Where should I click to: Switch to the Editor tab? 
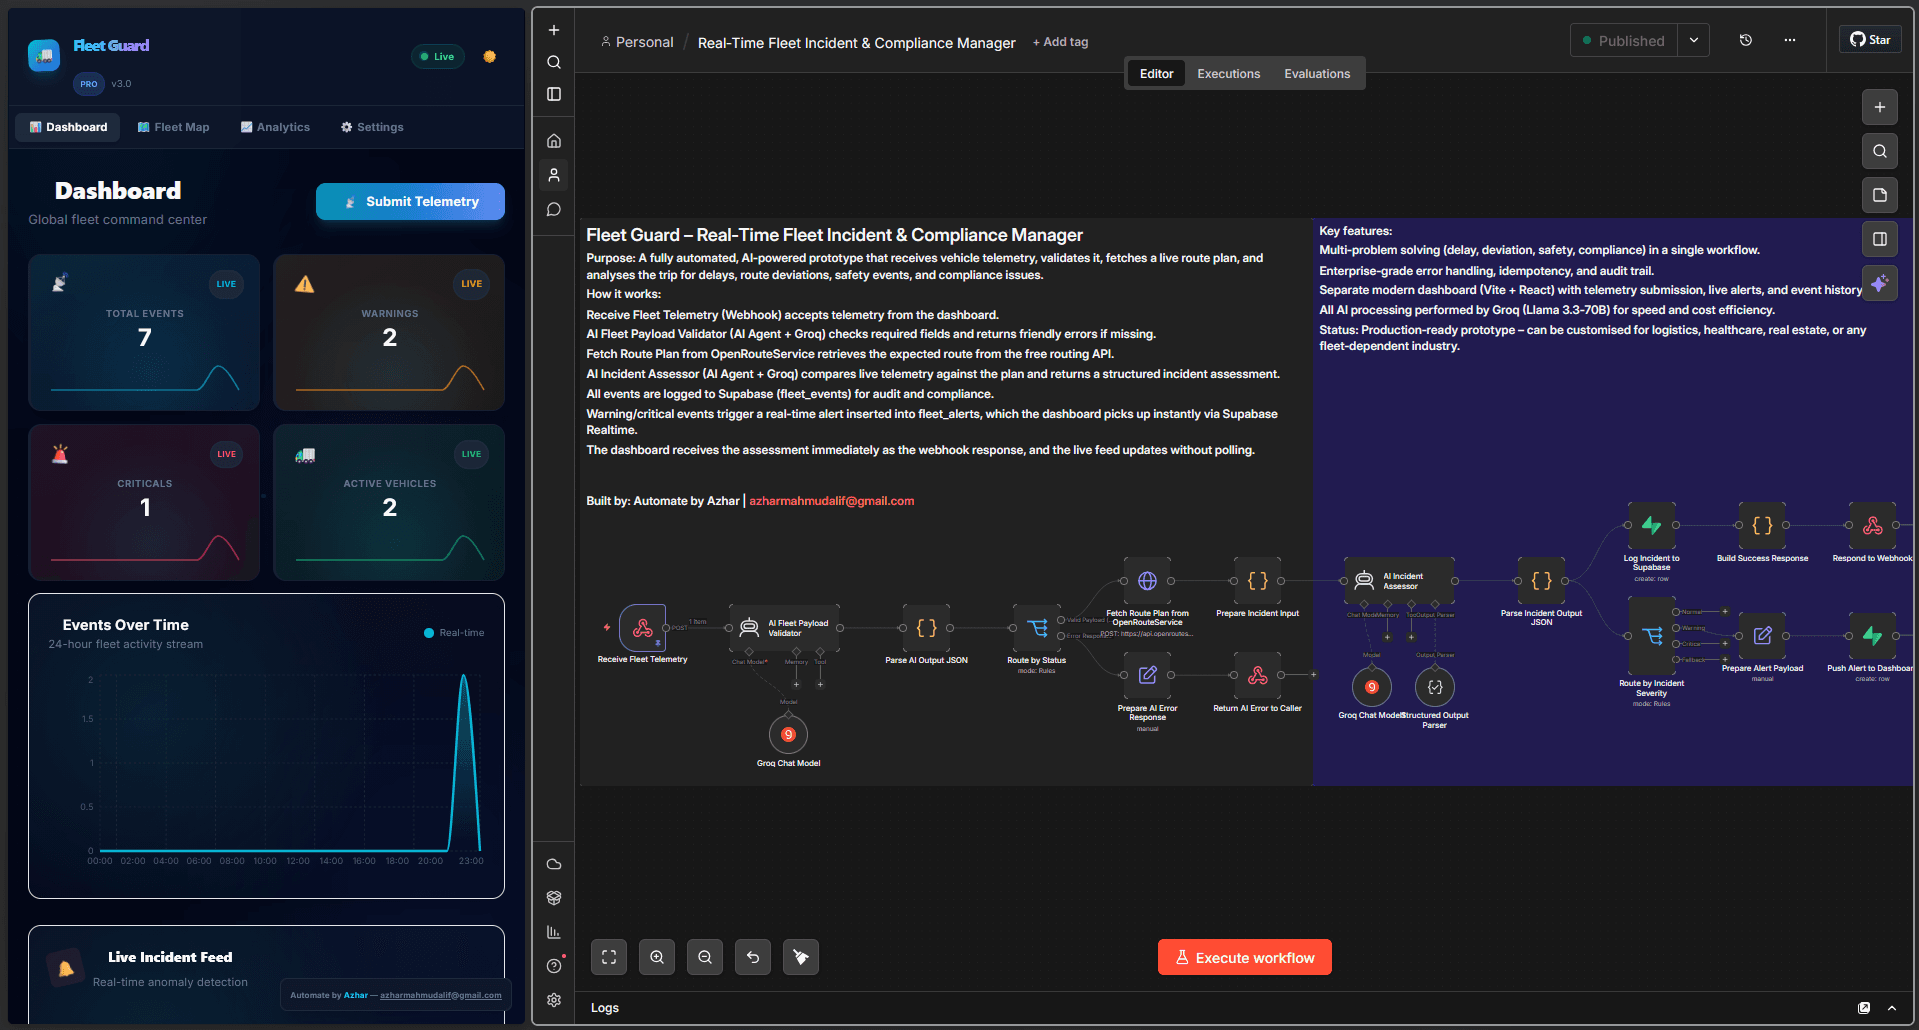tap(1156, 74)
